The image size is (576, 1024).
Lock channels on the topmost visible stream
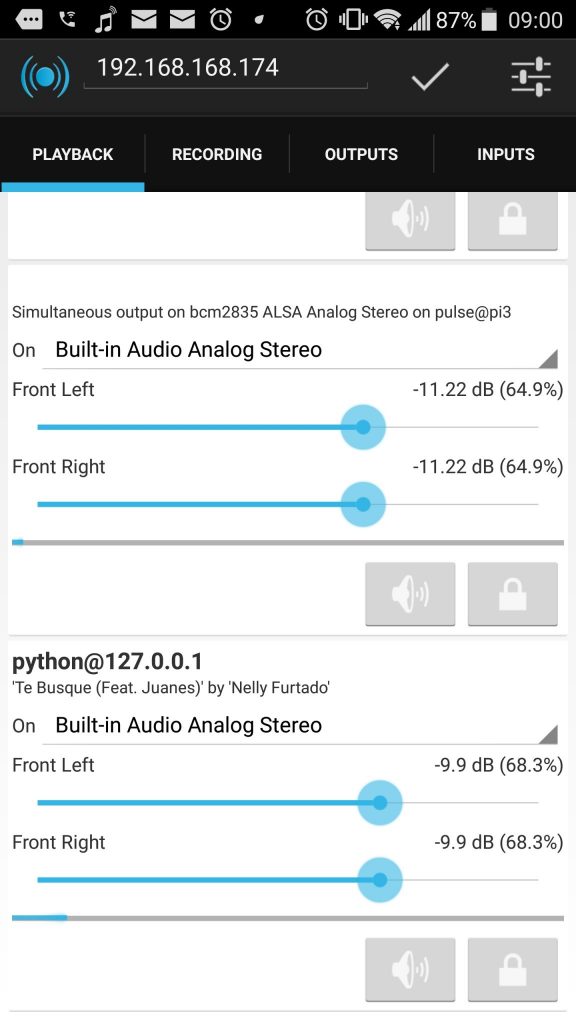click(x=512, y=219)
